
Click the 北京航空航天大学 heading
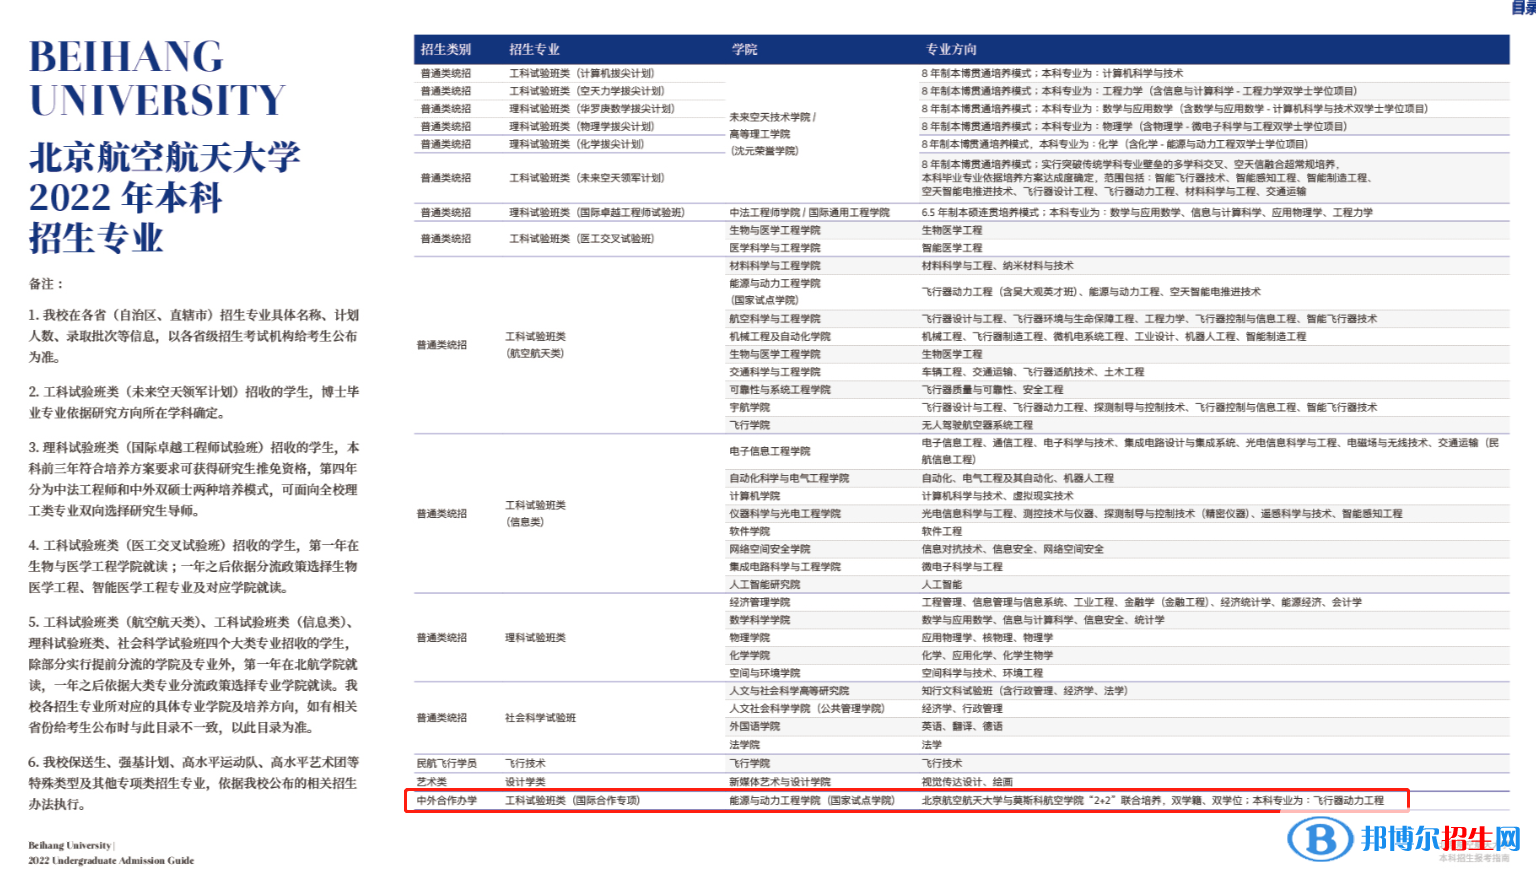[164, 157]
